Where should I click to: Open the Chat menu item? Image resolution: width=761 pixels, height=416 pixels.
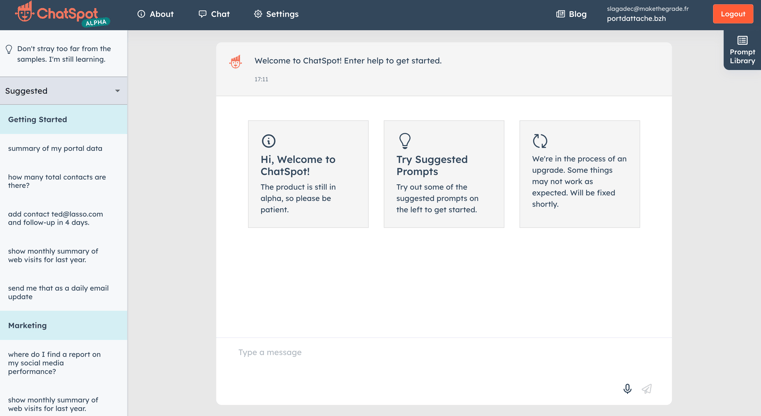[214, 14]
